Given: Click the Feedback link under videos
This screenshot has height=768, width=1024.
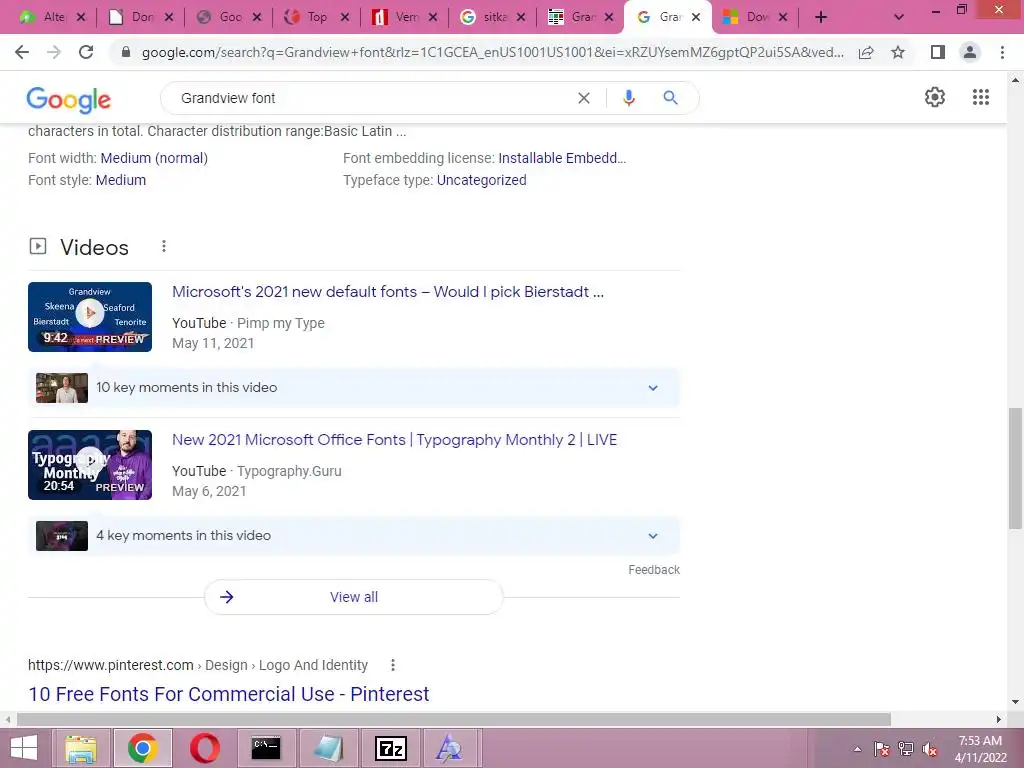Looking at the screenshot, I should 654,570.
